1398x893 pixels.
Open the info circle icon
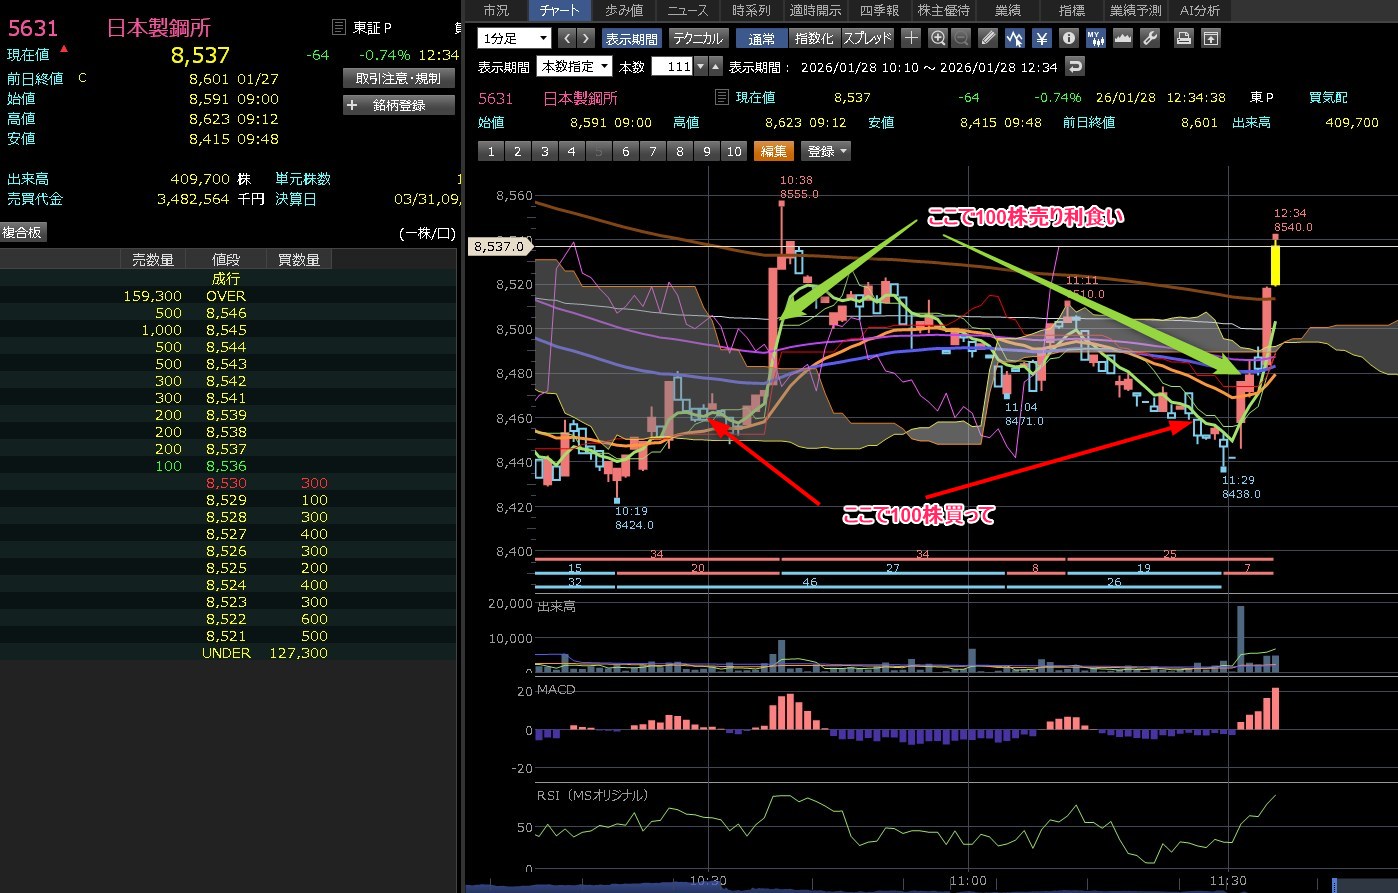(1068, 39)
